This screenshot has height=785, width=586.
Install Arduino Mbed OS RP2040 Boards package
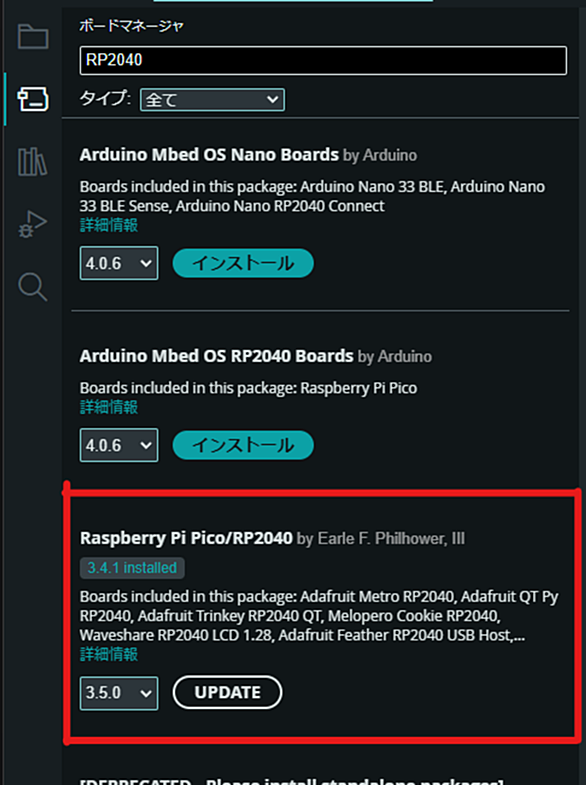pos(243,445)
